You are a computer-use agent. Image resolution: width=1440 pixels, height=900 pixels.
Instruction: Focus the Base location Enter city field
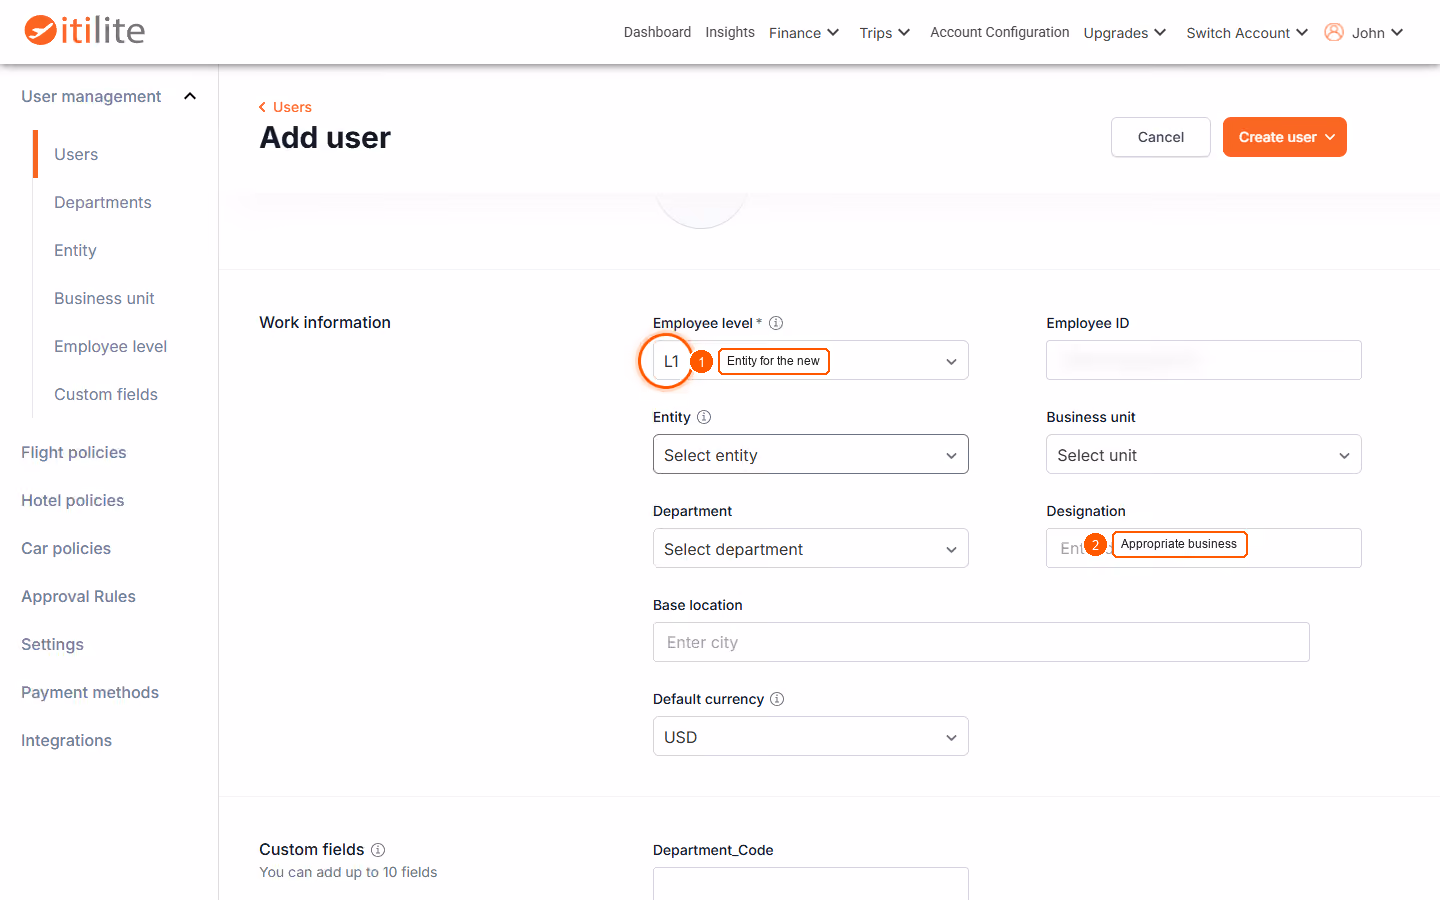[x=981, y=642]
